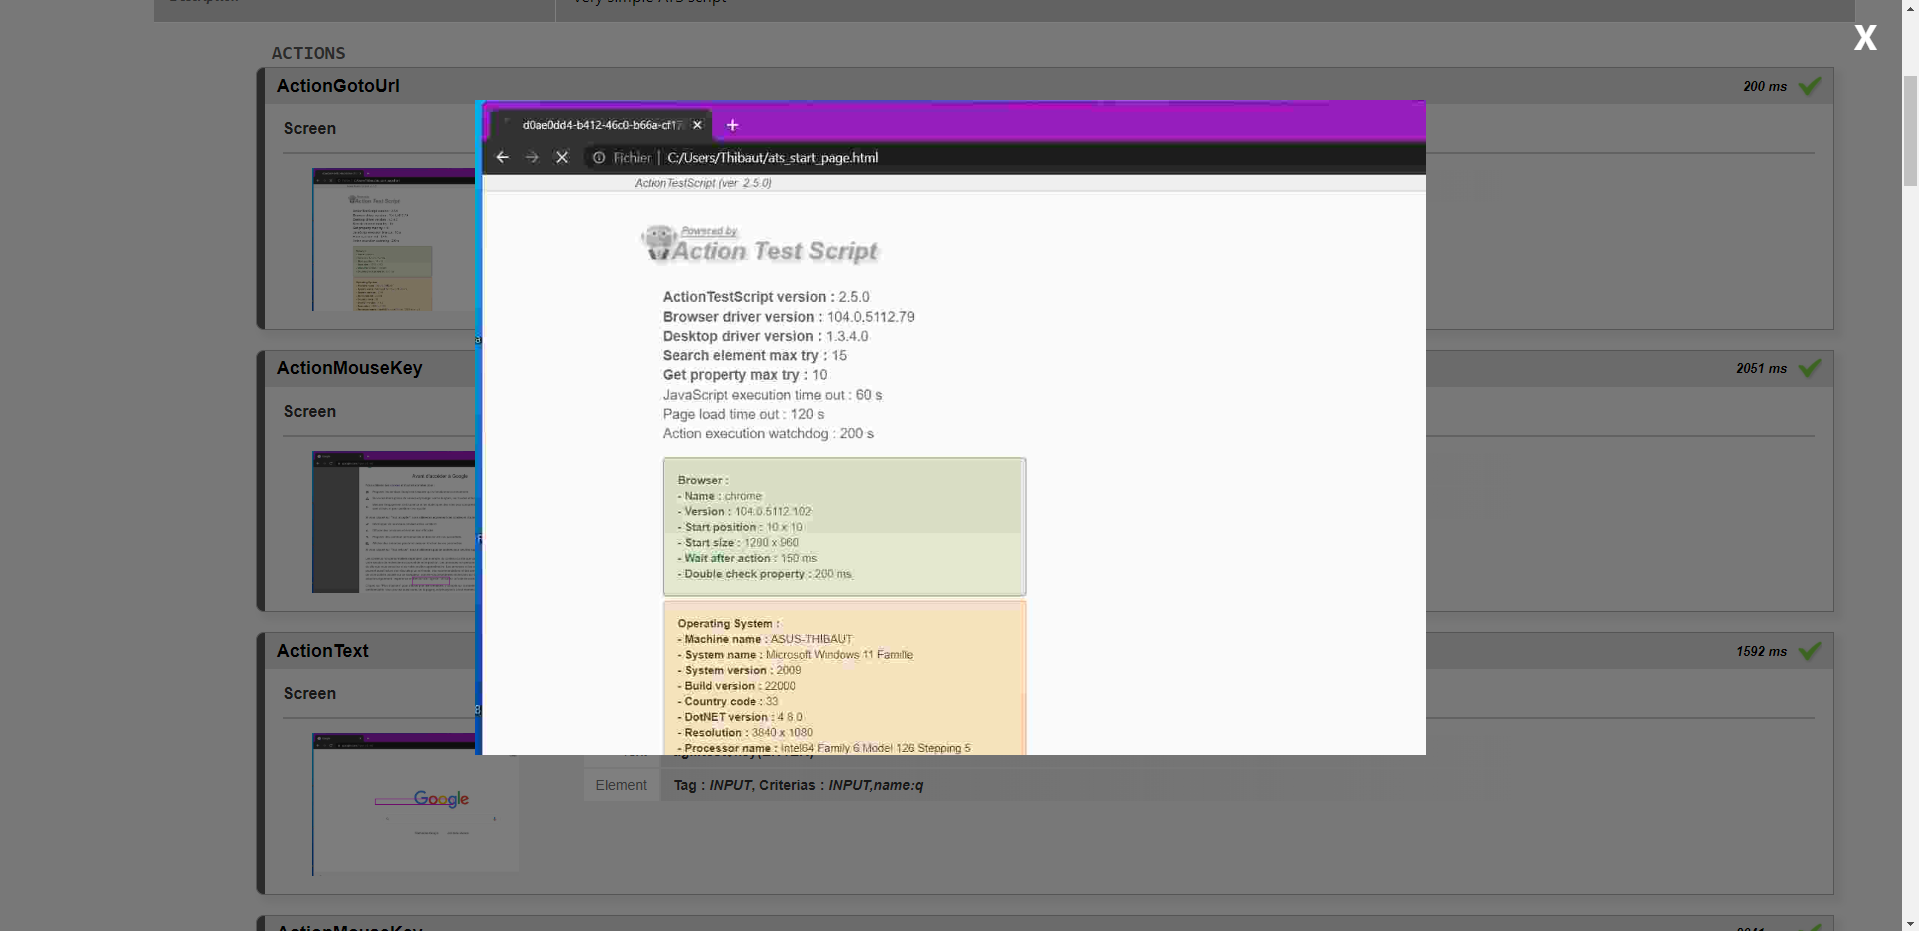Click 'Start size : 1280 x 960' entry

click(738, 542)
